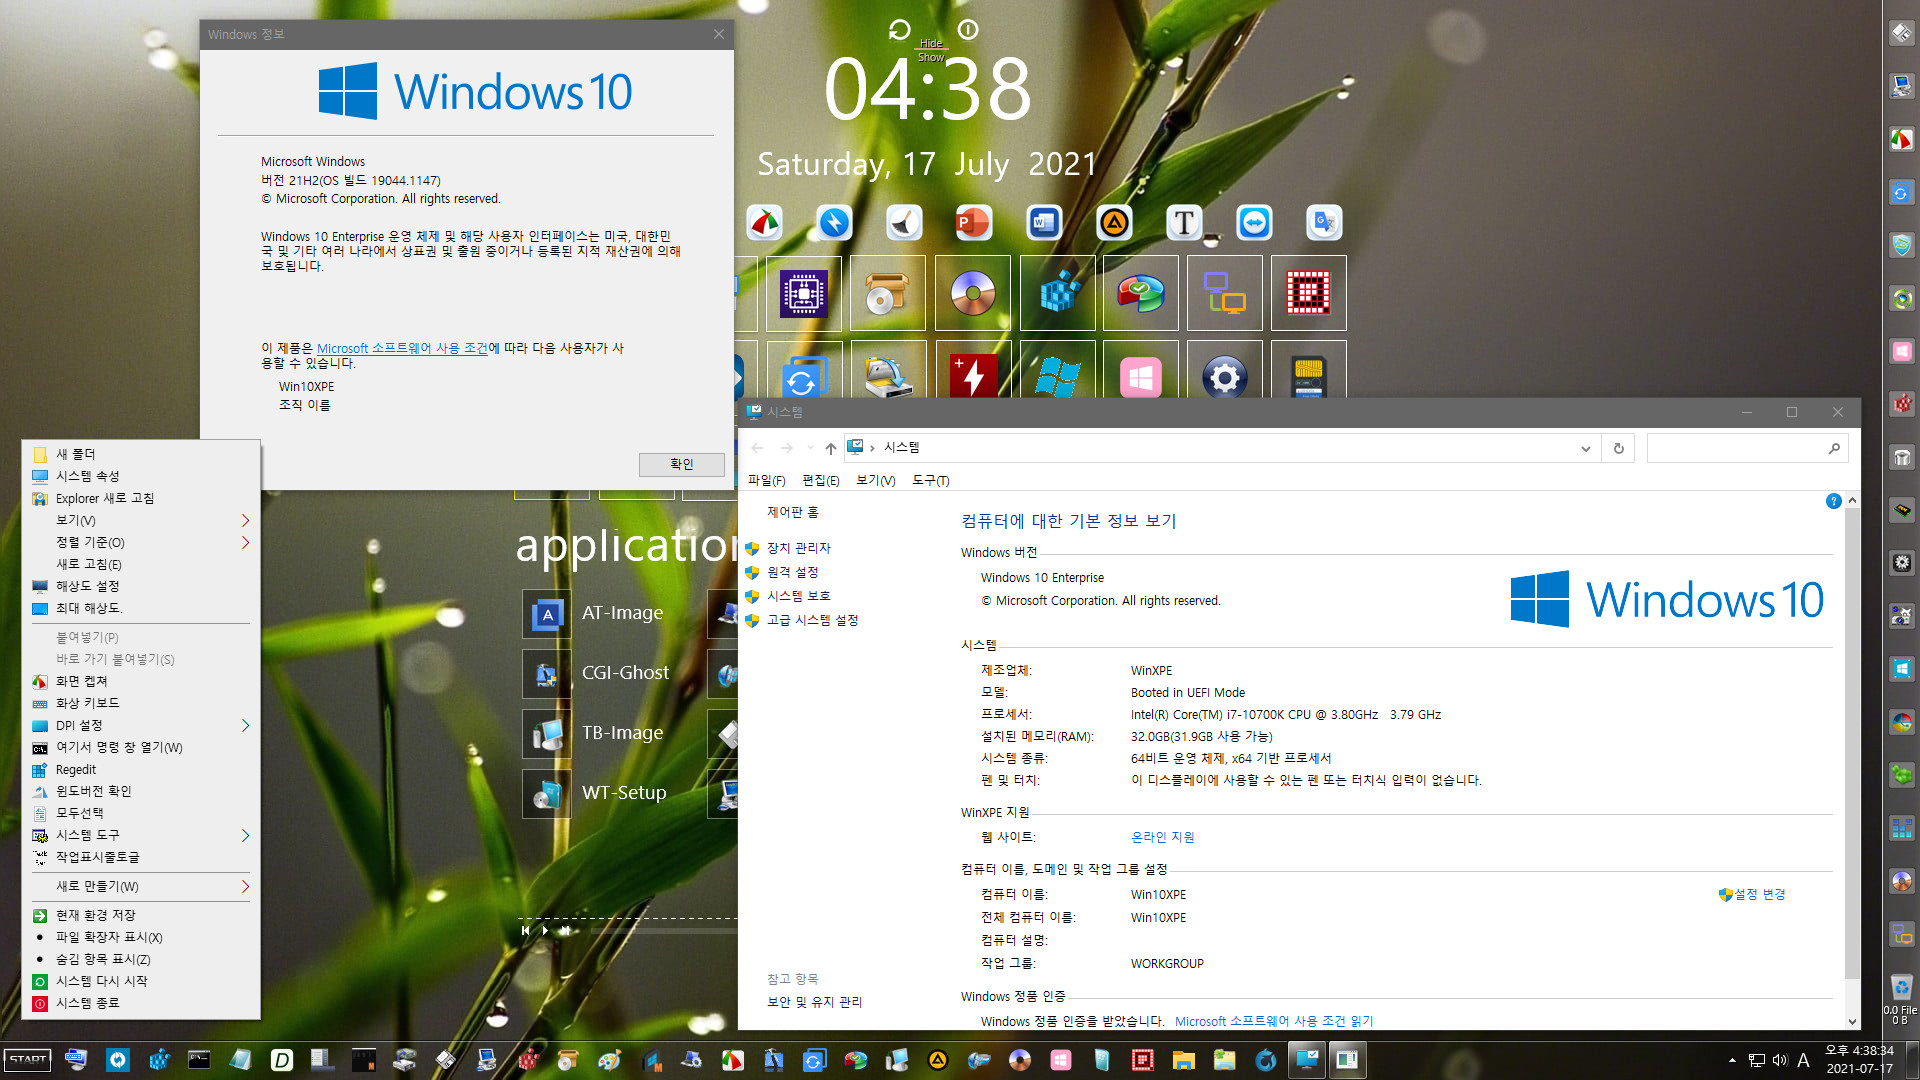This screenshot has width=1920, height=1080.
Task: Launch WT-Setup from the application list
Action: click(597, 793)
